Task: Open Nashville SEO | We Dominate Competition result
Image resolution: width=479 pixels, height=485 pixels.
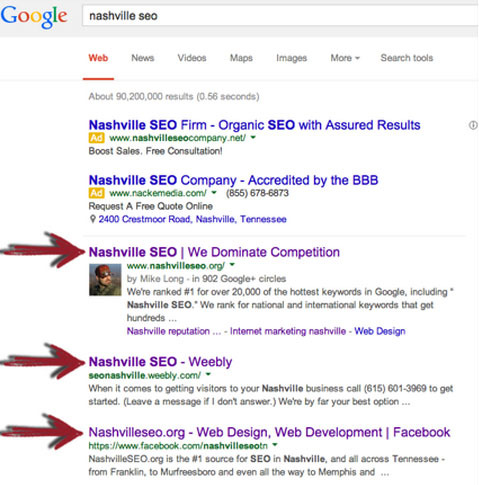Action: click(x=214, y=252)
